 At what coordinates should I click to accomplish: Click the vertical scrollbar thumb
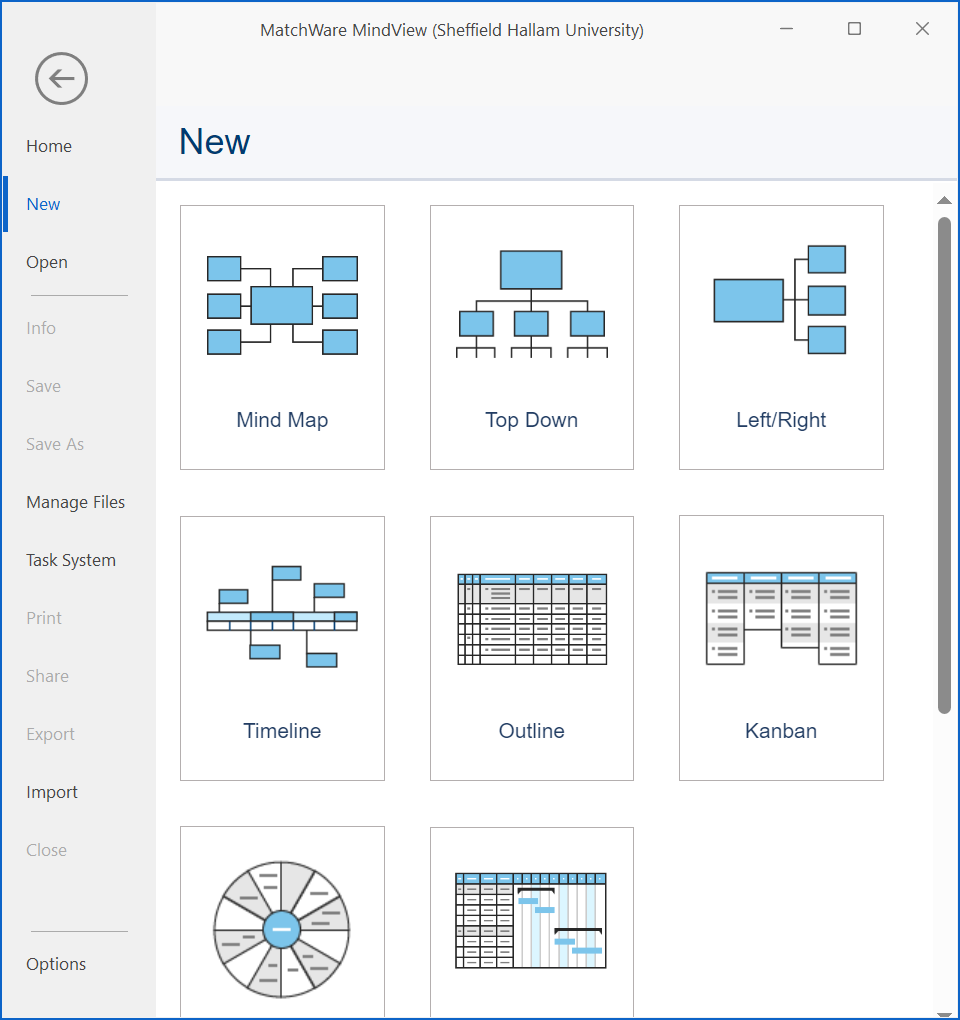point(944,465)
